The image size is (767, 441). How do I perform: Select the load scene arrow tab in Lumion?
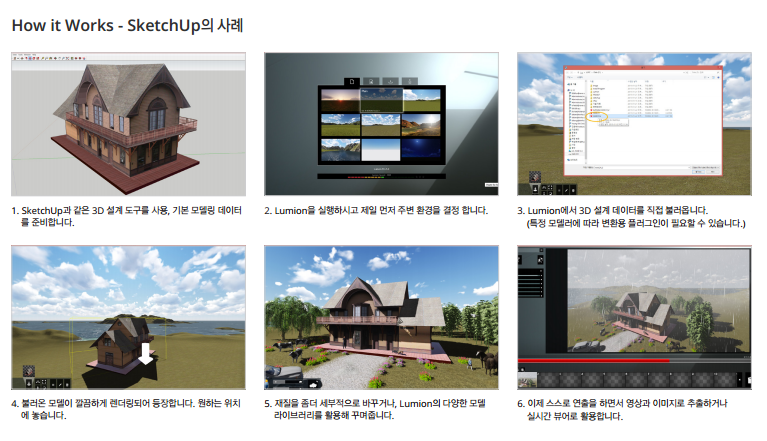point(390,81)
